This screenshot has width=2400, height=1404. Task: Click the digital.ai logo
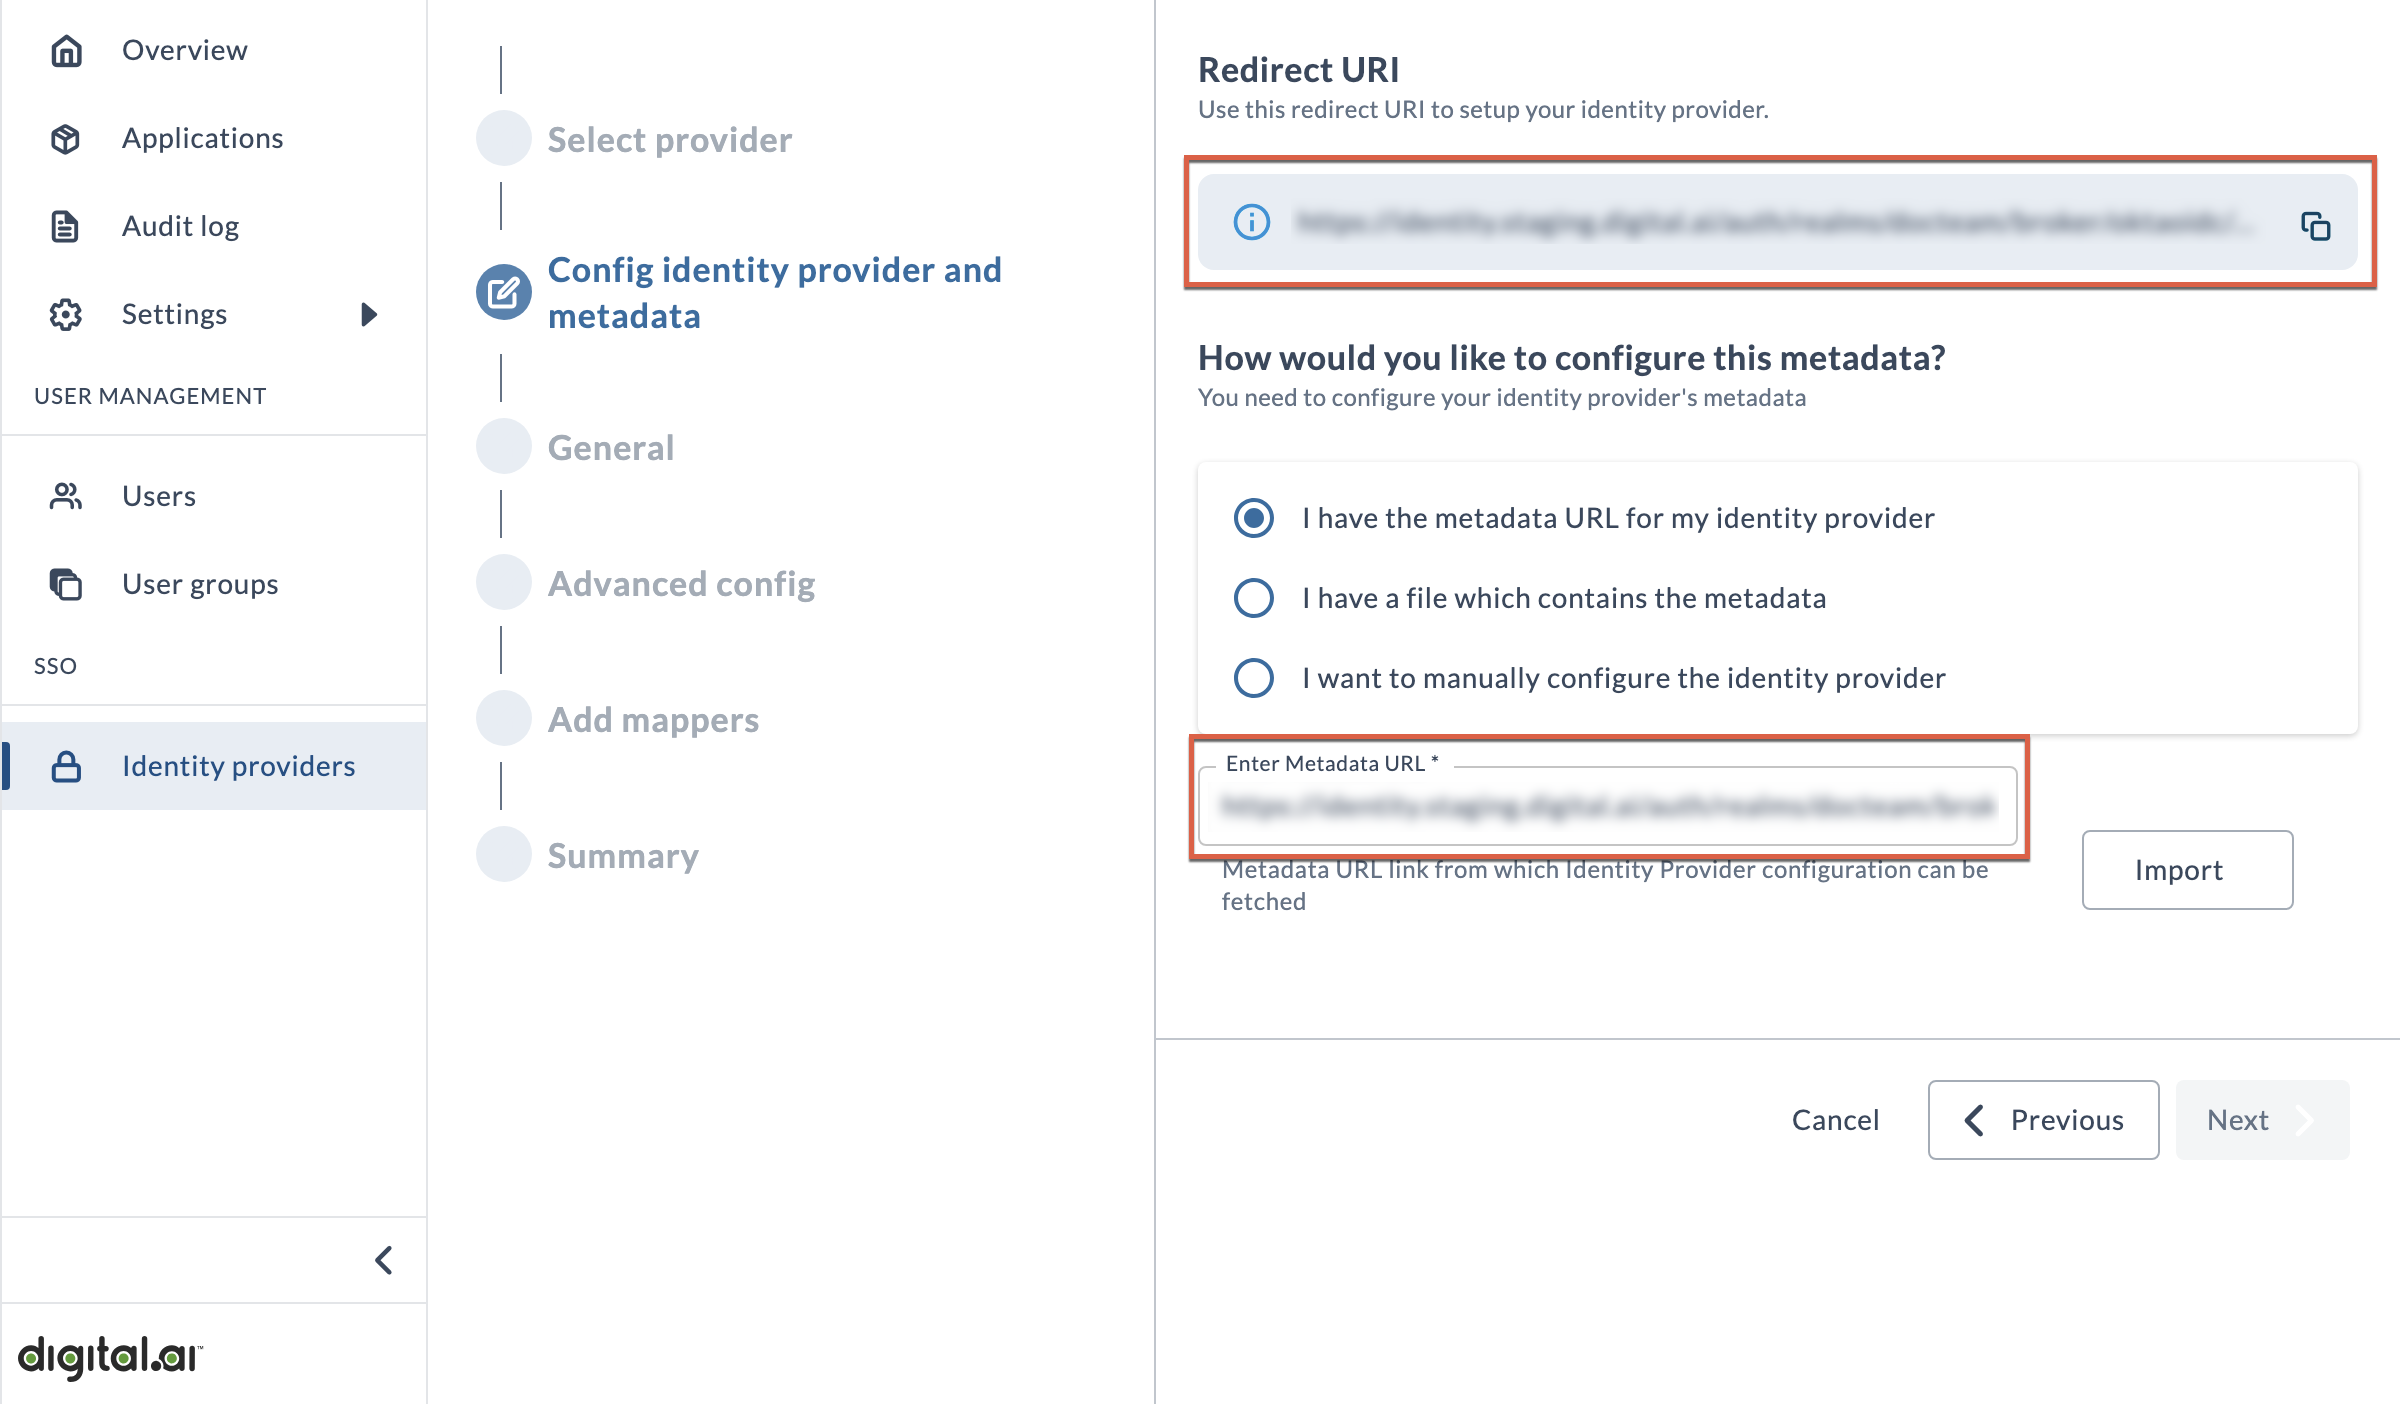coord(110,1357)
